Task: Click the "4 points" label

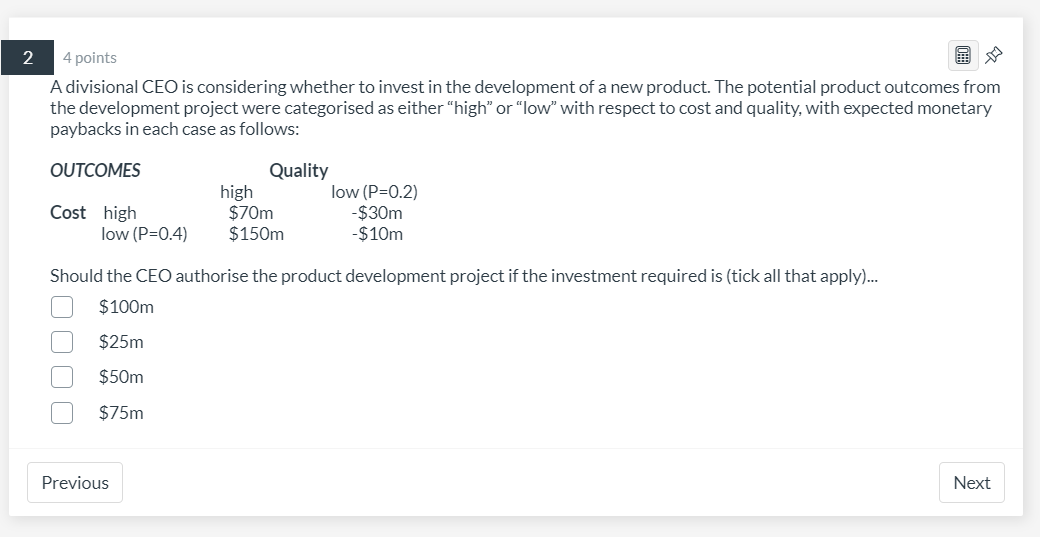Action: point(89,58)
